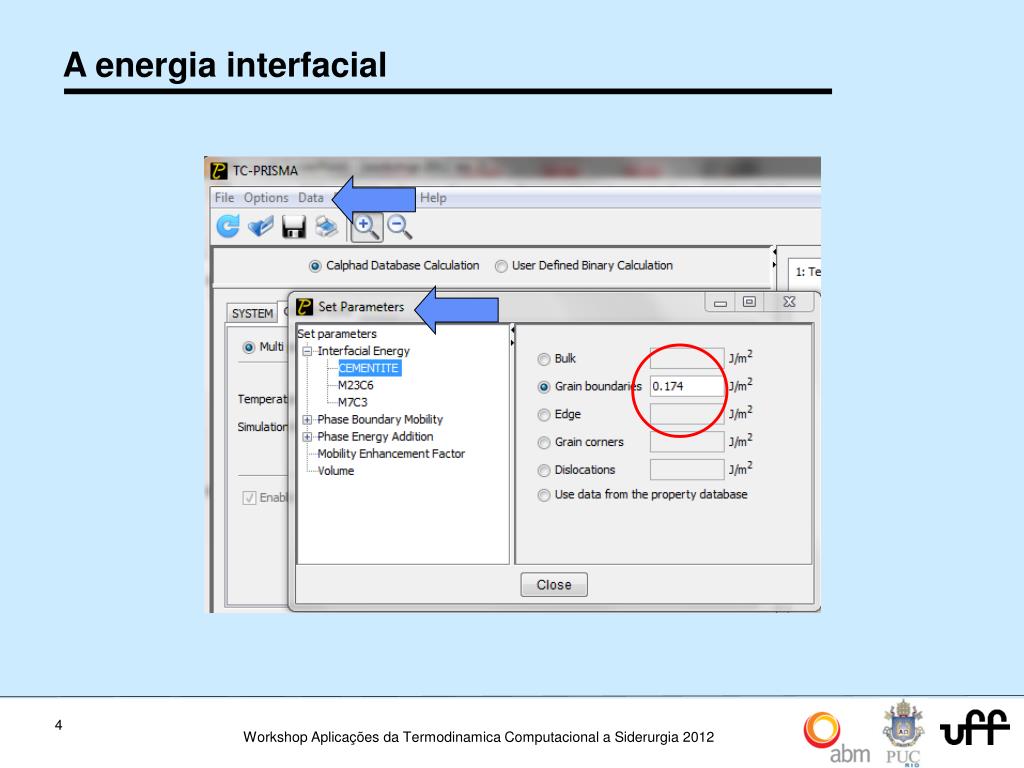Toggle the Enable checkbox behind the dialog
Screen dimensions: 1024x768
coord(249,498)
